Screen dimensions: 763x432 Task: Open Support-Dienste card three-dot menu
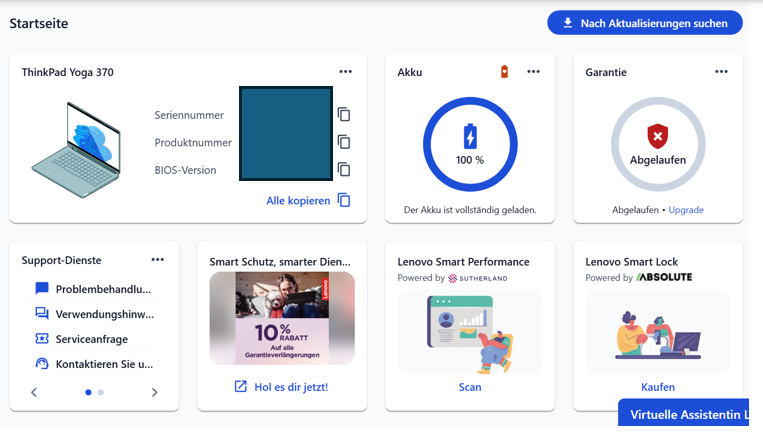[158, 259]
